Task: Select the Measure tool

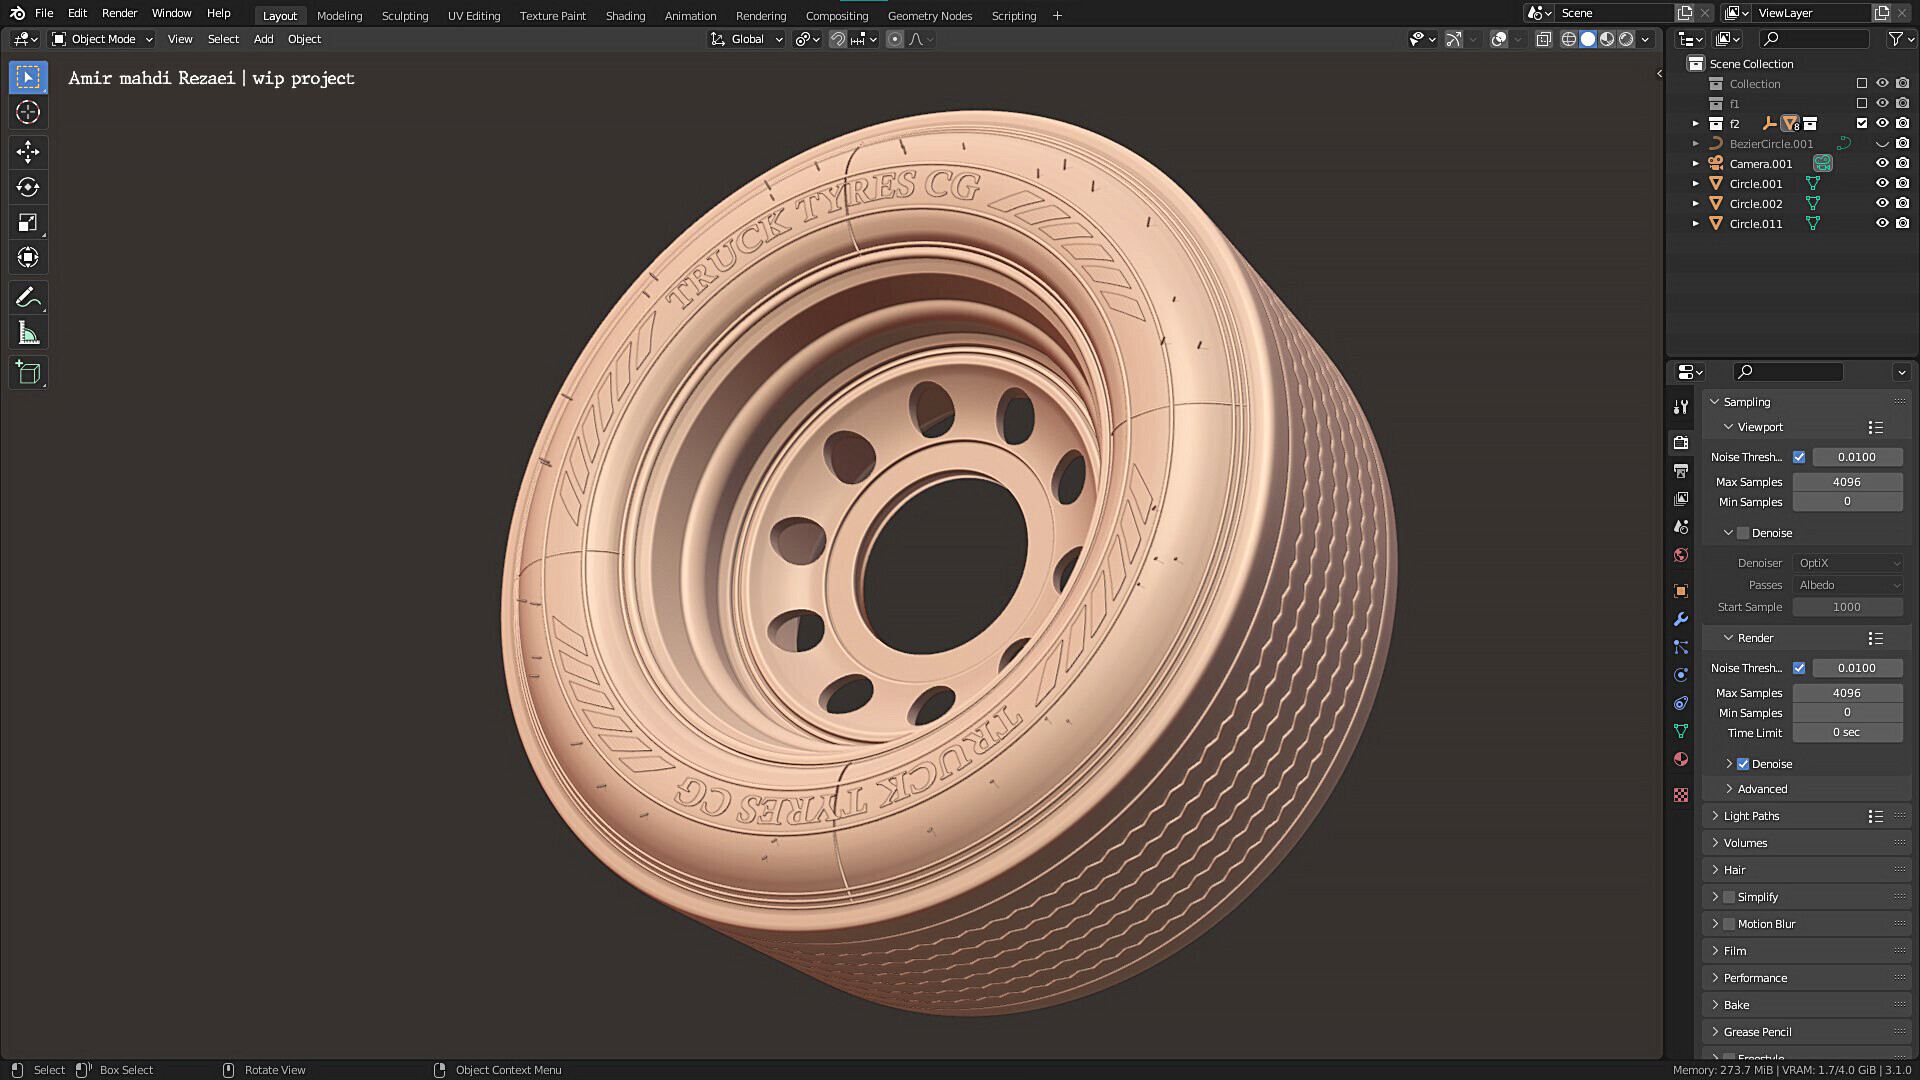Action: click(27, 332)
